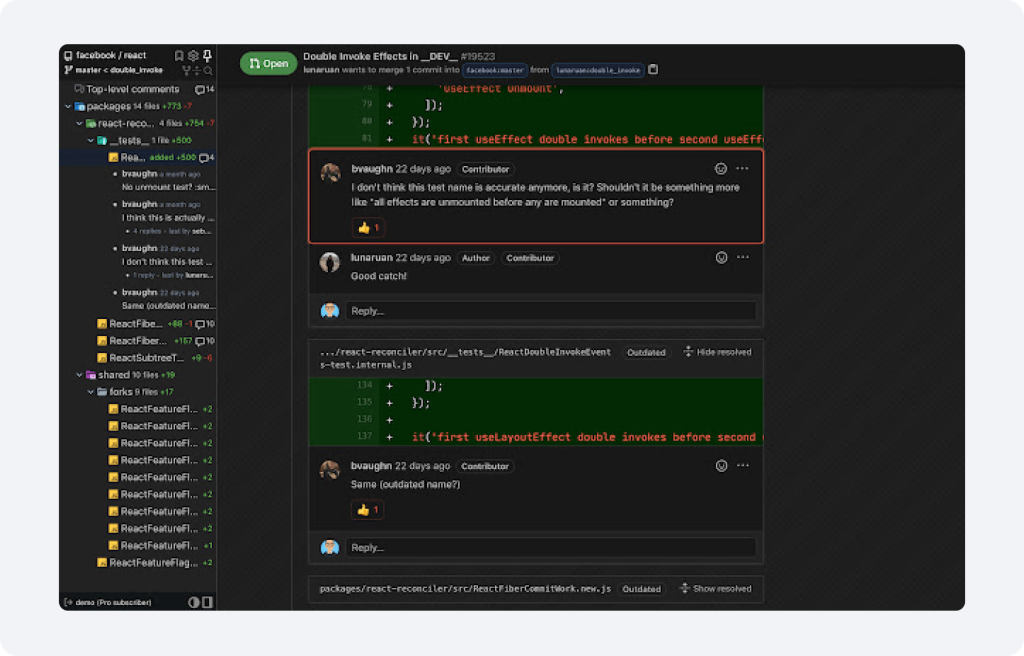Click the pull request title Double Invoke Effects
The image size is (1024, 656).
(380, 56)
